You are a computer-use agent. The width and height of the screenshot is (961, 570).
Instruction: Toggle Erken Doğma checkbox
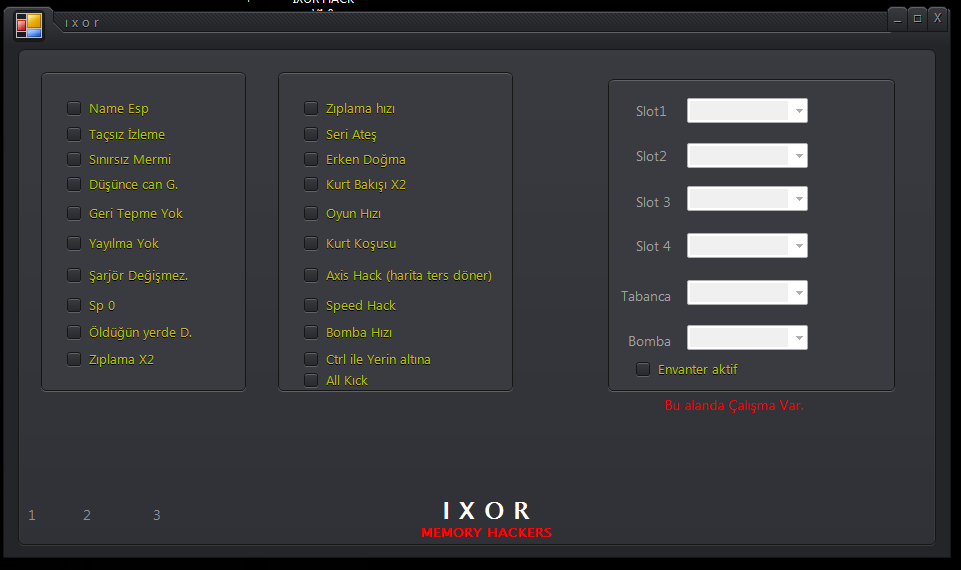[311, 159]
